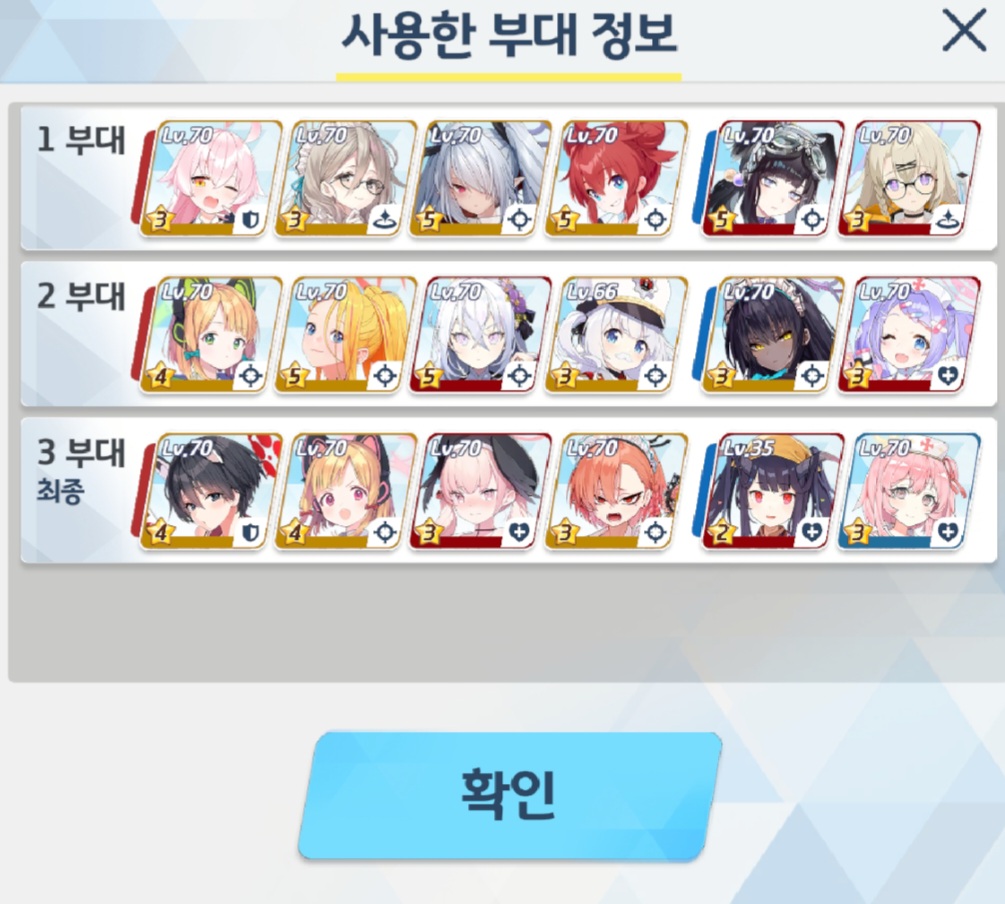Click support role icon on maid with glasses
Image resolution: width=1005 pixels, height=904 pixels.
(x=385, y=220)
